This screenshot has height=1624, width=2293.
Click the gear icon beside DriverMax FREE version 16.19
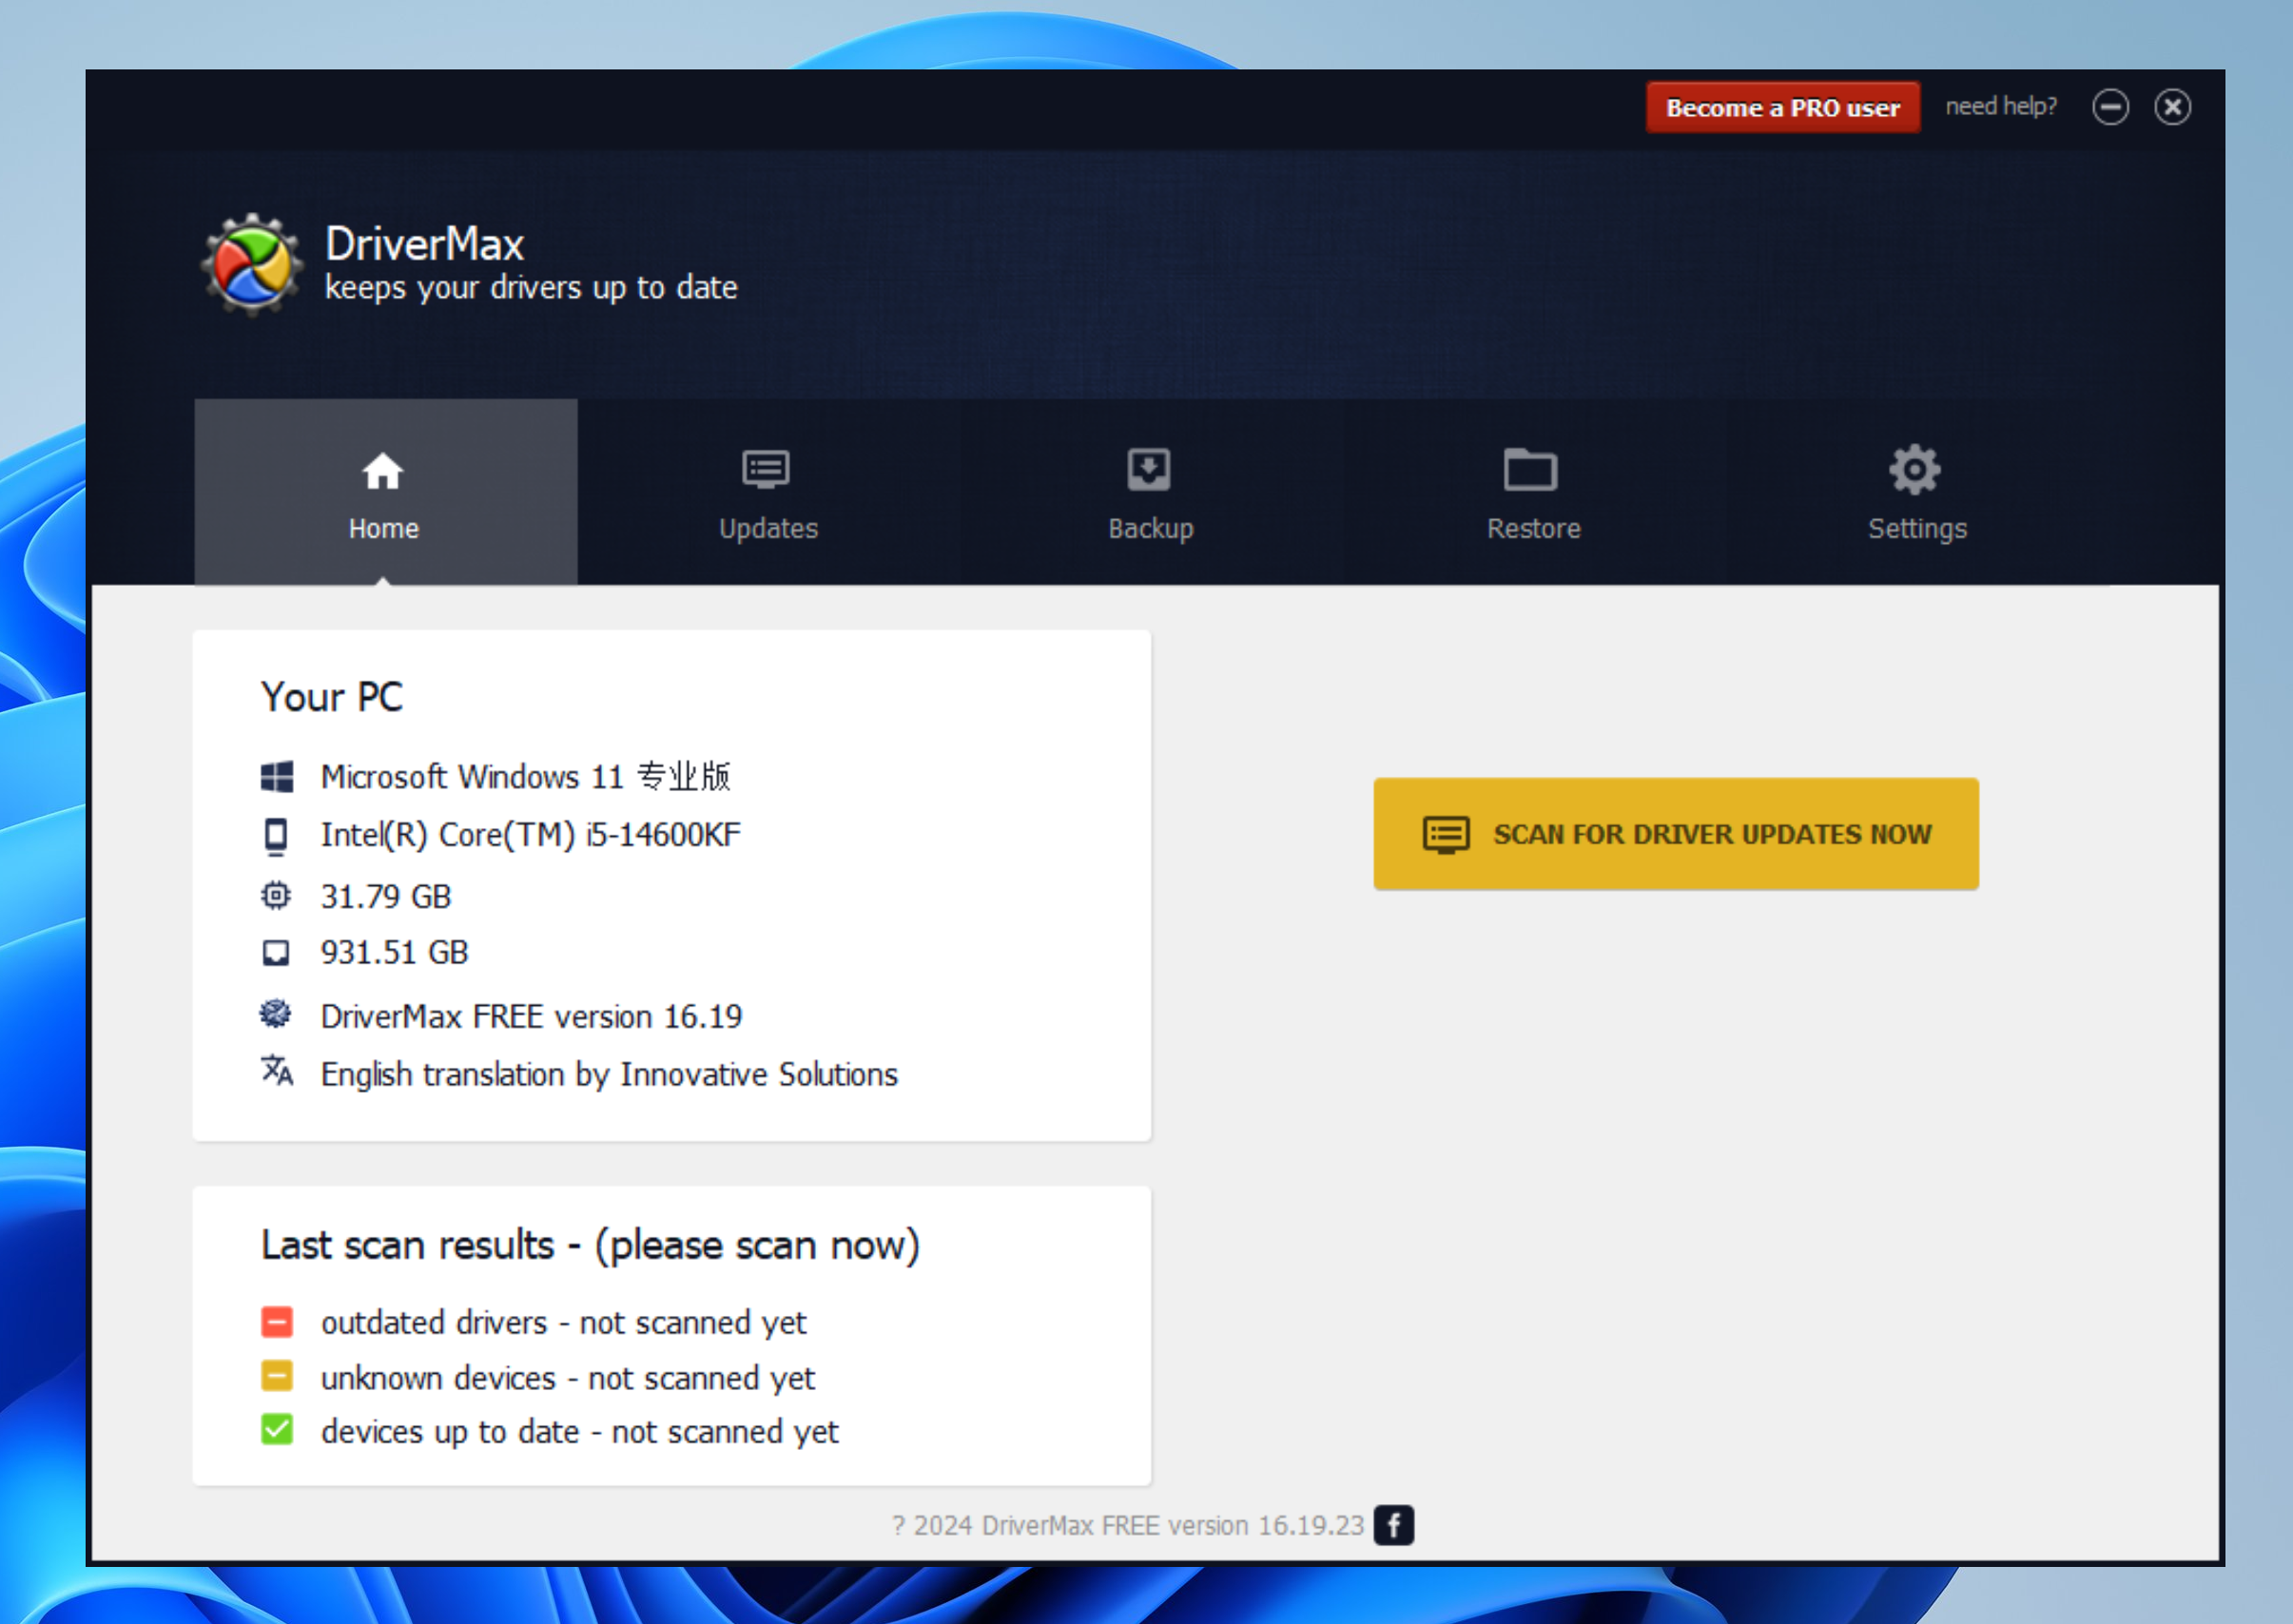(276, 1014)
